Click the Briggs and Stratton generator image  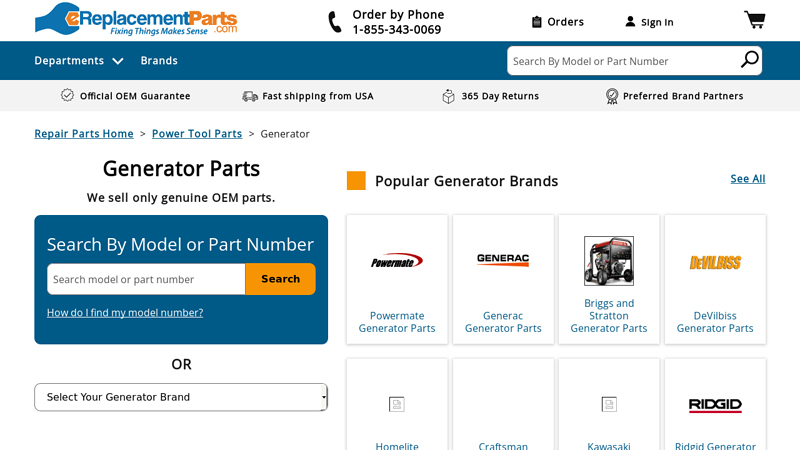coord(609,261)
